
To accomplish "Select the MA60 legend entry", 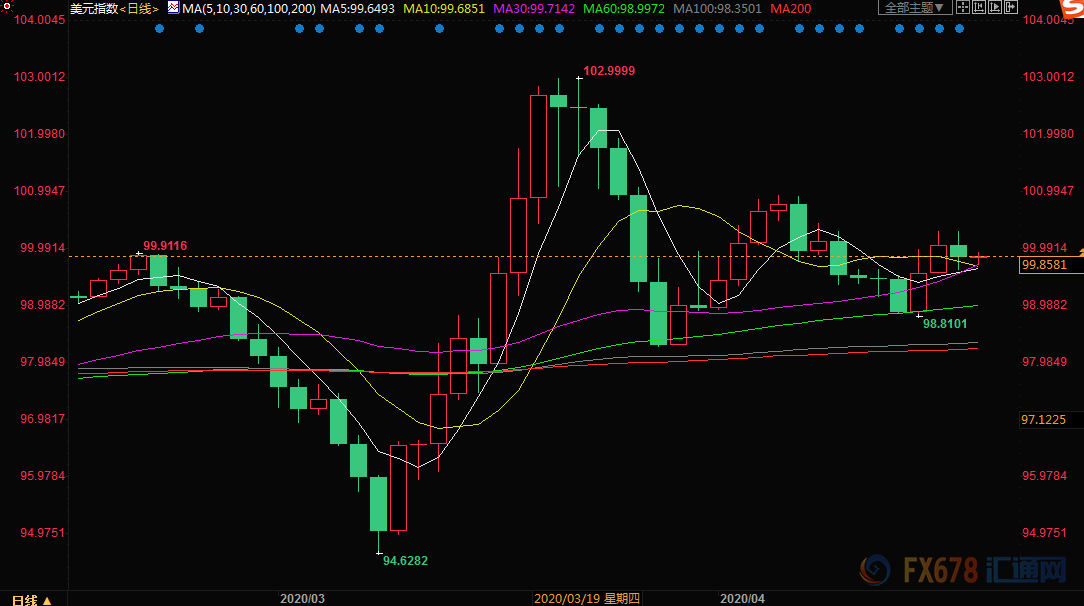I will [x=622, y=8].
